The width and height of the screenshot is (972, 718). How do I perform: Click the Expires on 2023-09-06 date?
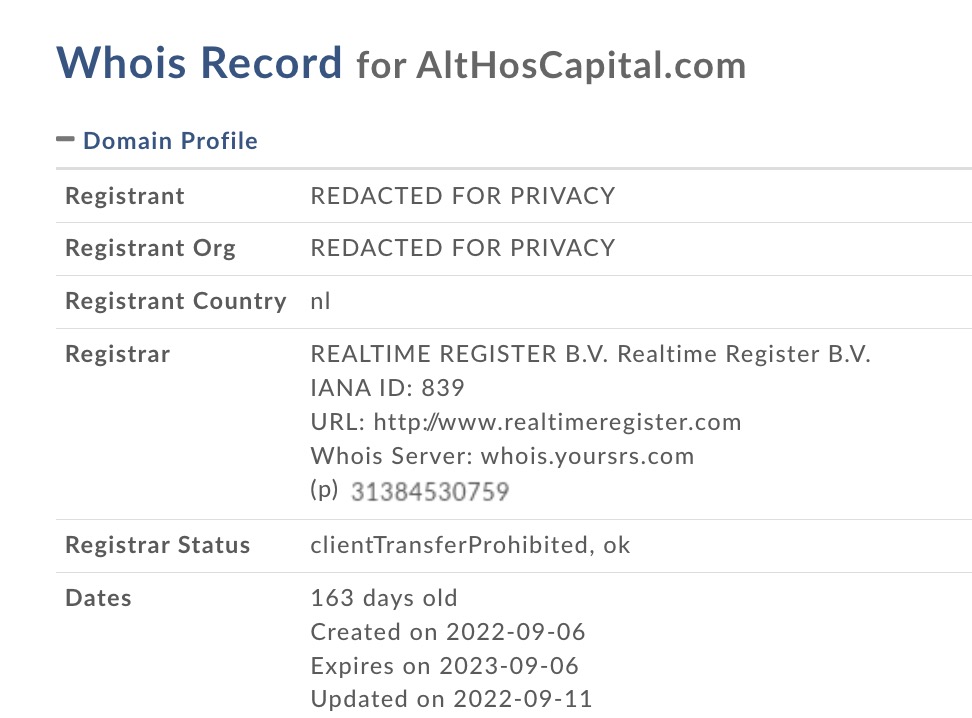point(445,666)
